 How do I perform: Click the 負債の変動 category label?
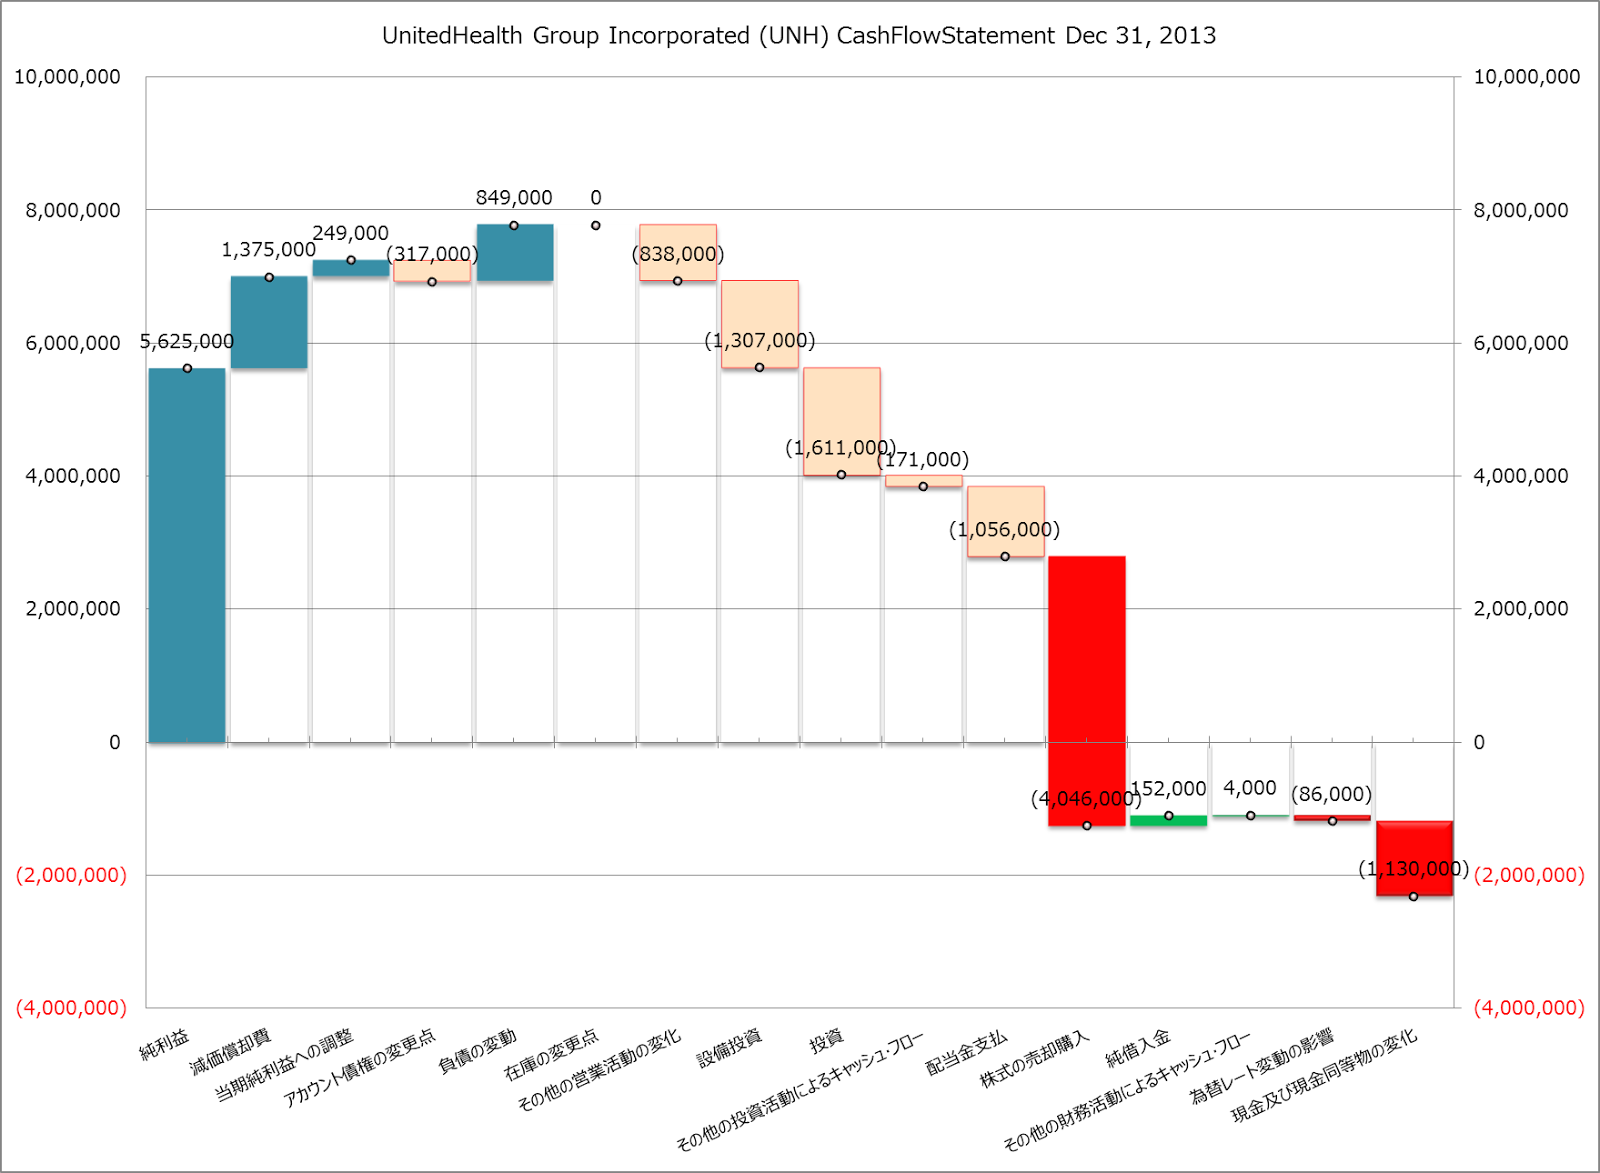tap(478, 1052)
